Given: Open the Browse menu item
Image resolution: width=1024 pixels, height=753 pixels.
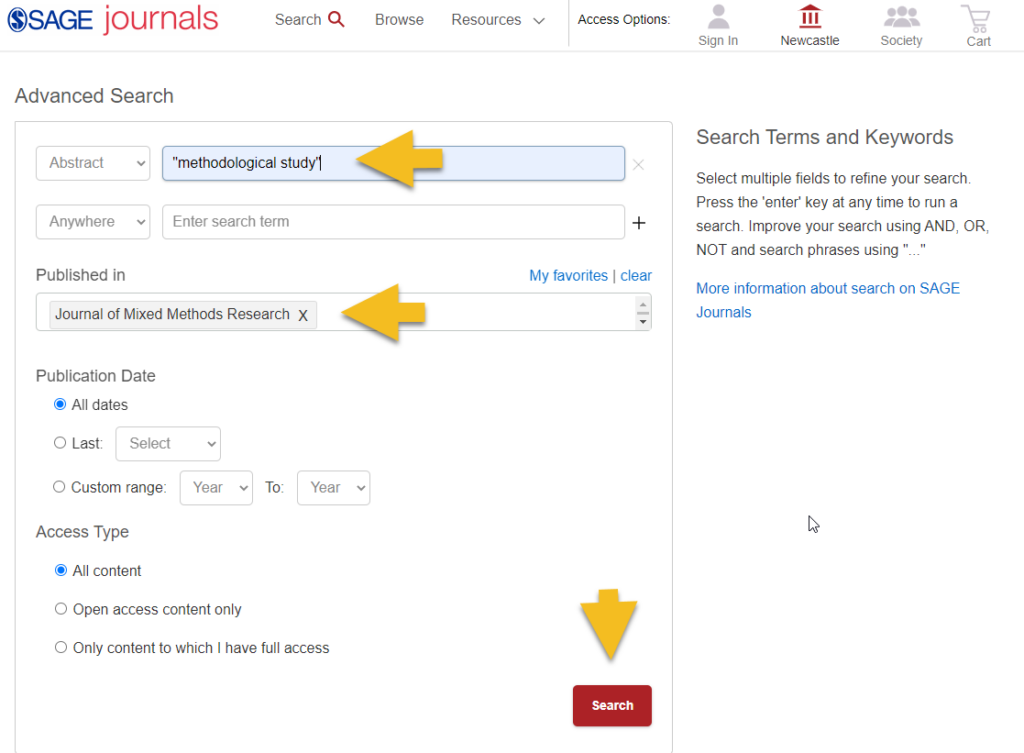Looking at the screenshot, I should [399, 20].
